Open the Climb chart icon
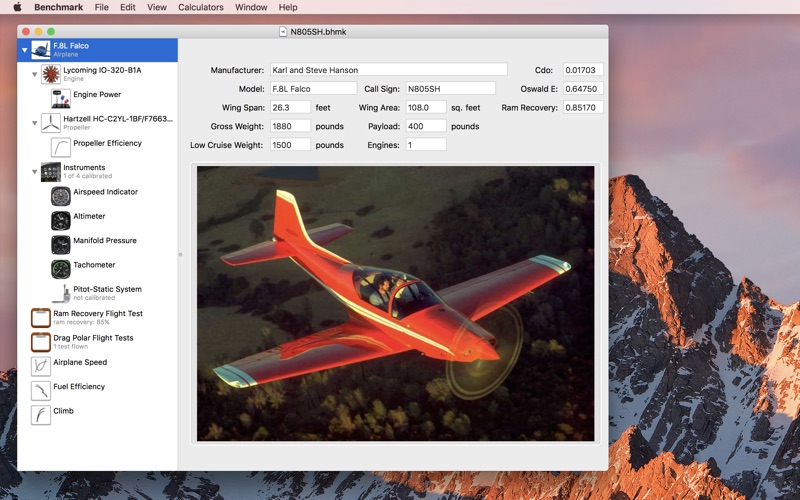Screen dimensions: 800x500 point(41,415)
